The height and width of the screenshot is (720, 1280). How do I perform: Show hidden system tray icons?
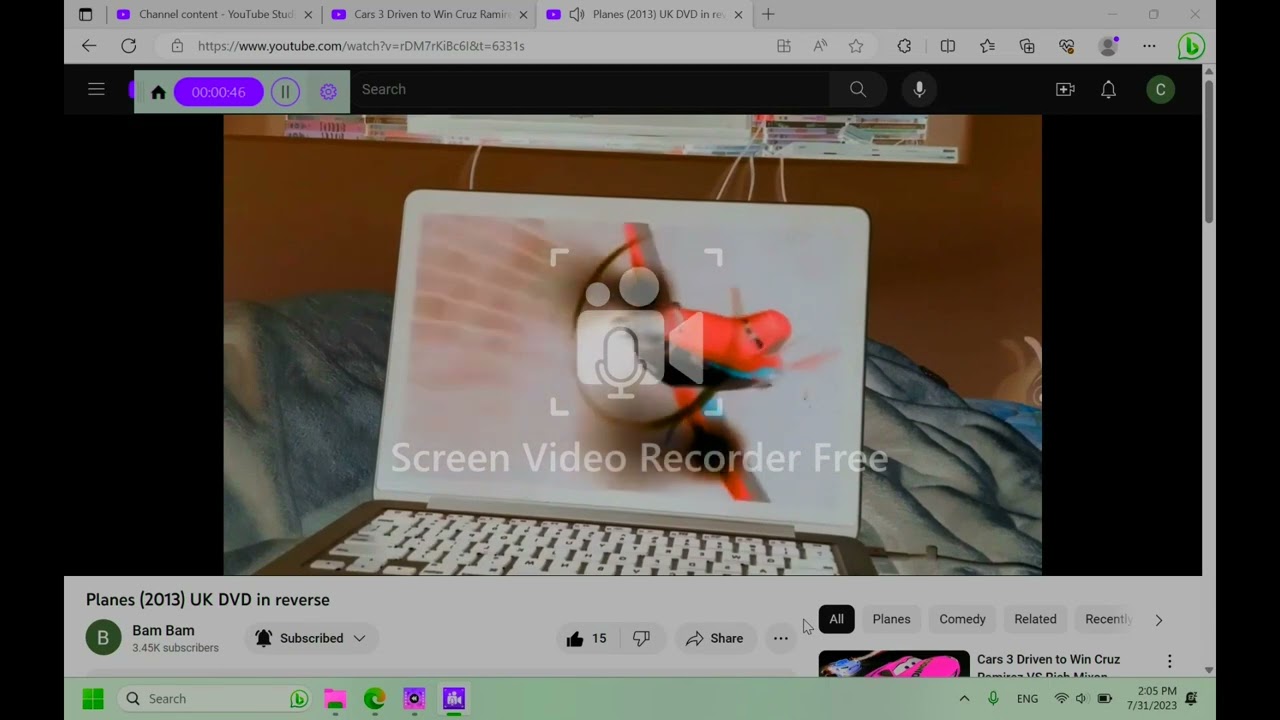point(964,699)
